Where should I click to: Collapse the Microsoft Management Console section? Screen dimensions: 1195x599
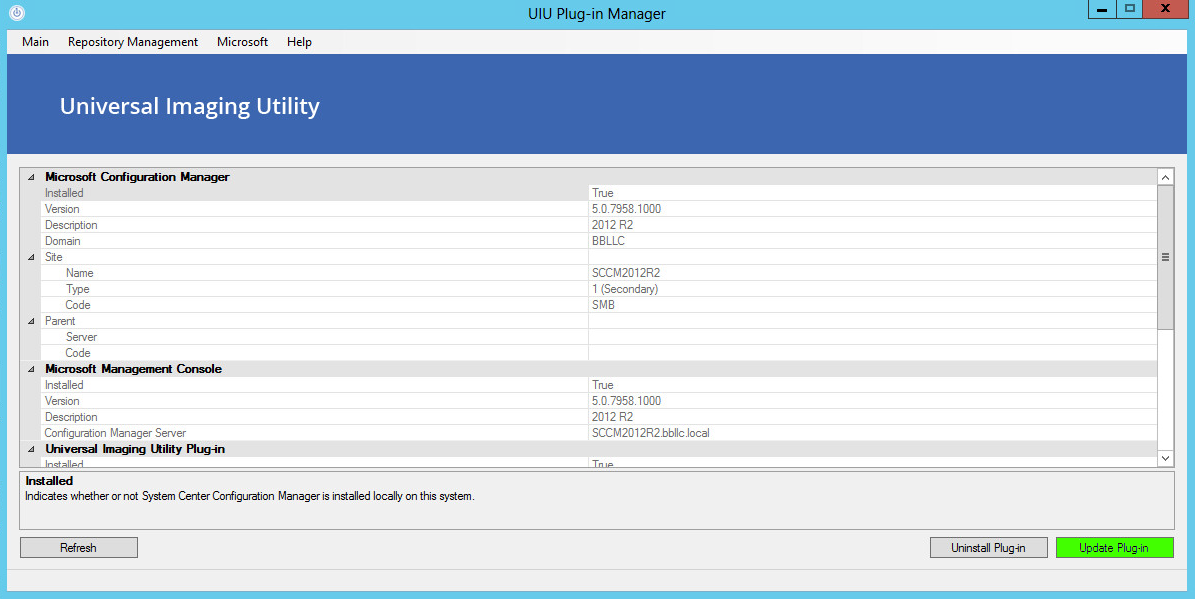(x=31, y=369)
